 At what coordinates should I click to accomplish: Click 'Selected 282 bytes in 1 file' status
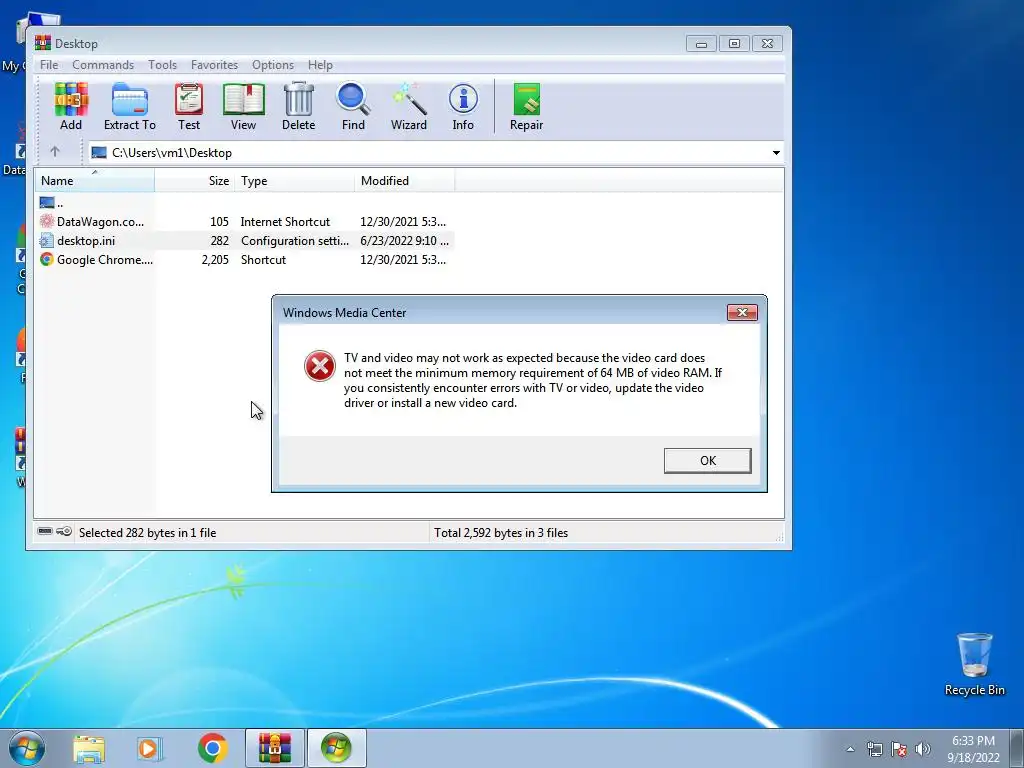(148, 533)
